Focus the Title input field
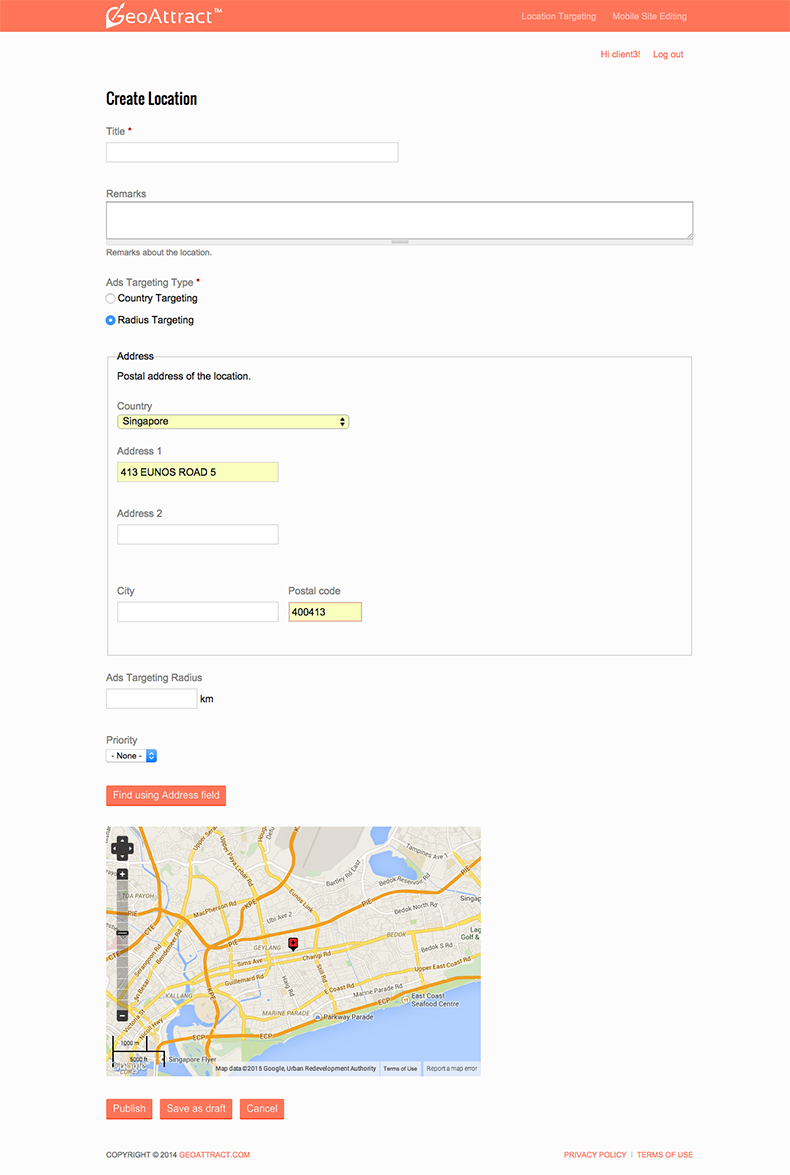790x1175 pixels. click(252, 152)
